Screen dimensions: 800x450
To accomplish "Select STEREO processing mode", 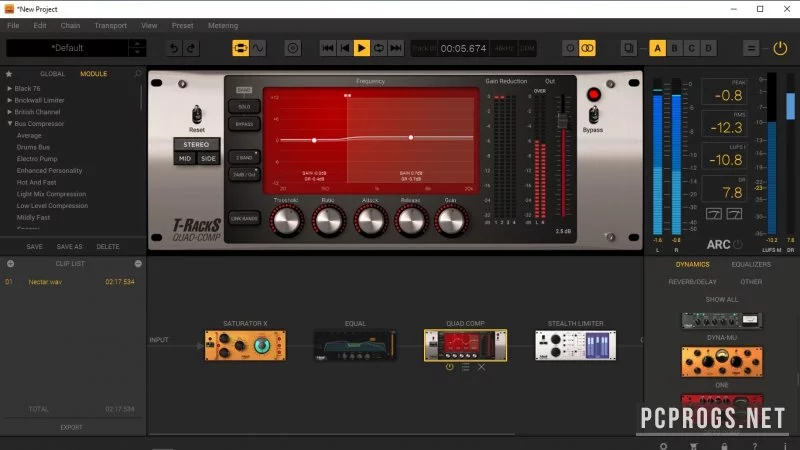I will click(x=196, y=145).
